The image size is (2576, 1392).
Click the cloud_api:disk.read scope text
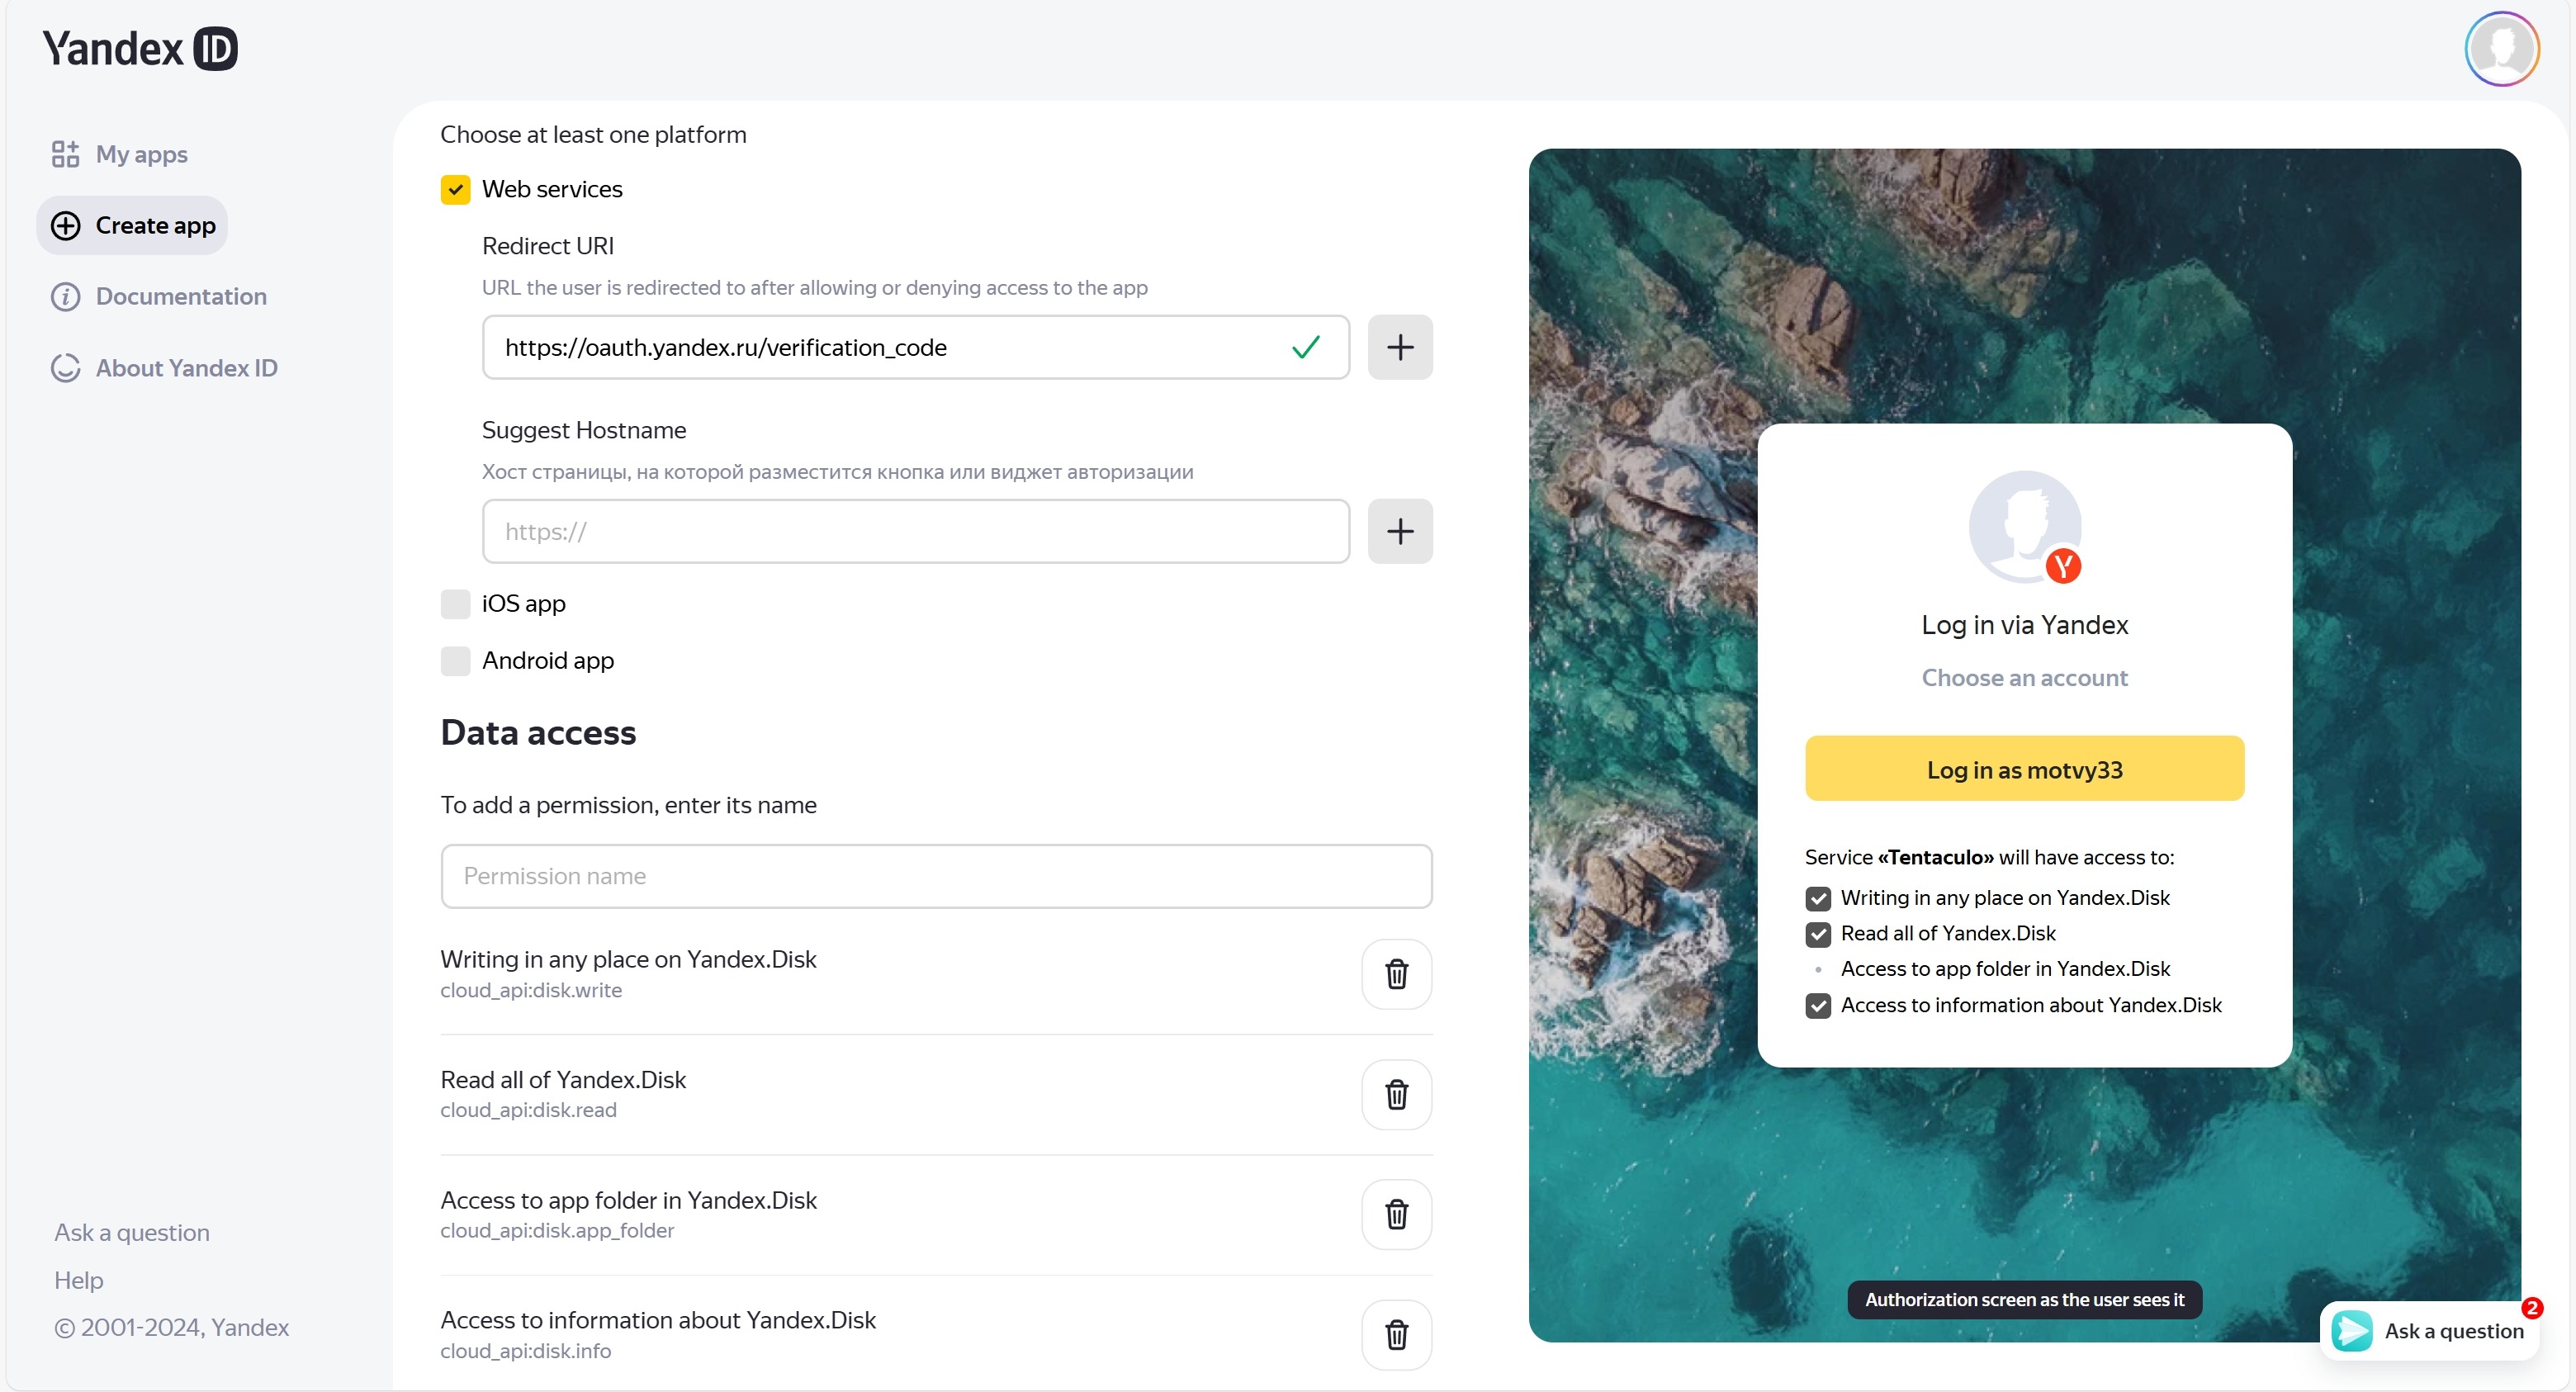528,1110
